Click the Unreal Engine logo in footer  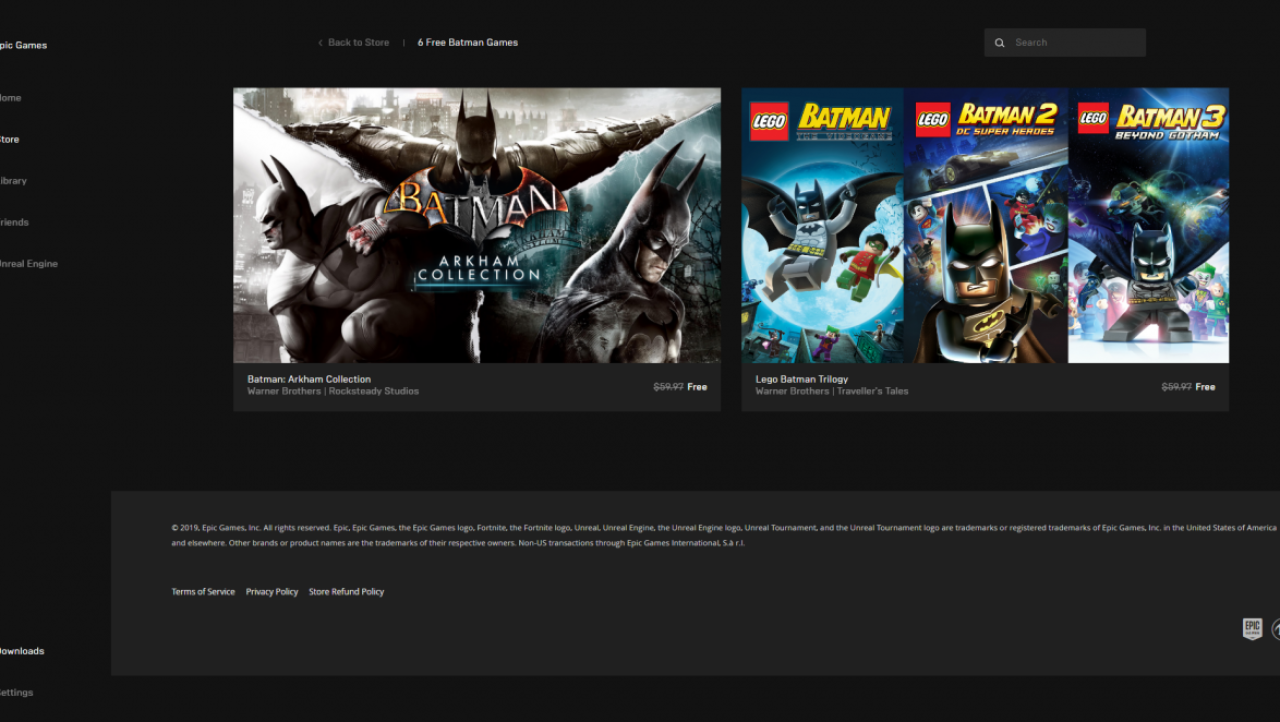click(x=1276, y=629)
